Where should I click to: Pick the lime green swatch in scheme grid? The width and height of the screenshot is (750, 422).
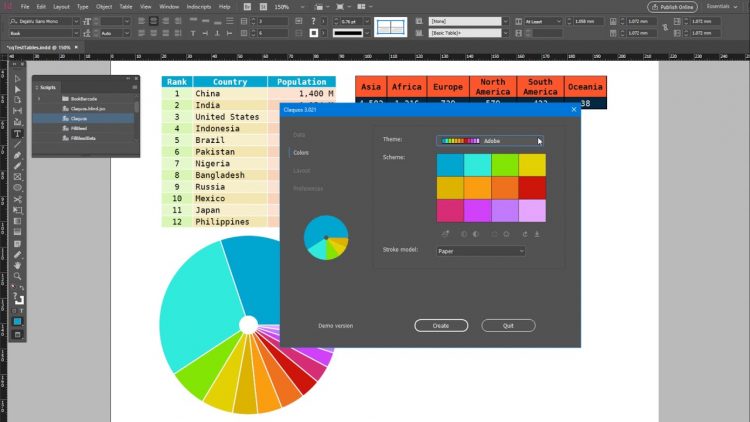click(x=505, y=165)
